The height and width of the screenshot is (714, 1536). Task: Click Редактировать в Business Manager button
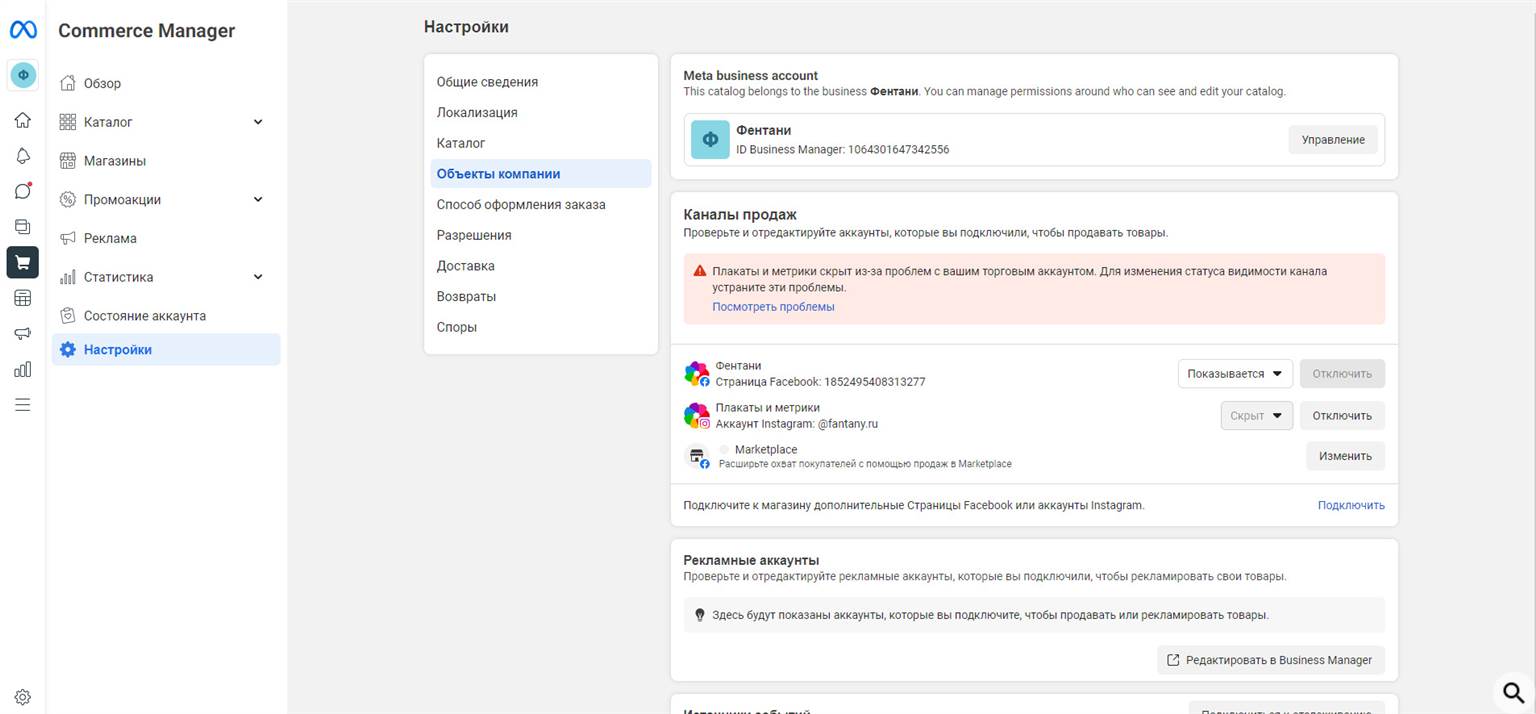coord(1271,660)
